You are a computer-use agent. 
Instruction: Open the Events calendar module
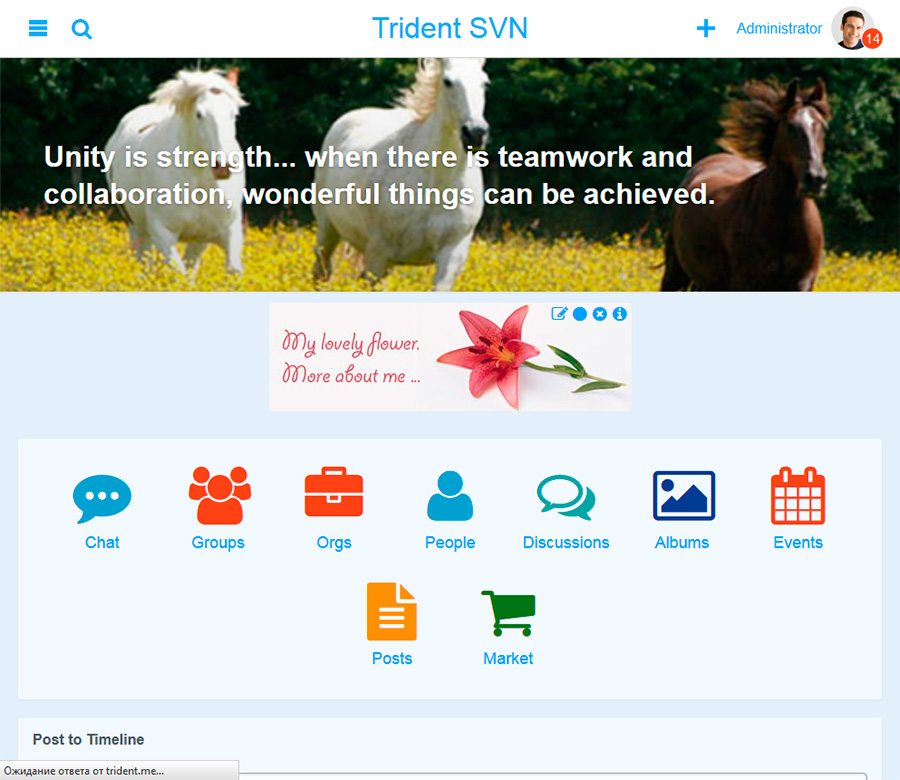798,510
